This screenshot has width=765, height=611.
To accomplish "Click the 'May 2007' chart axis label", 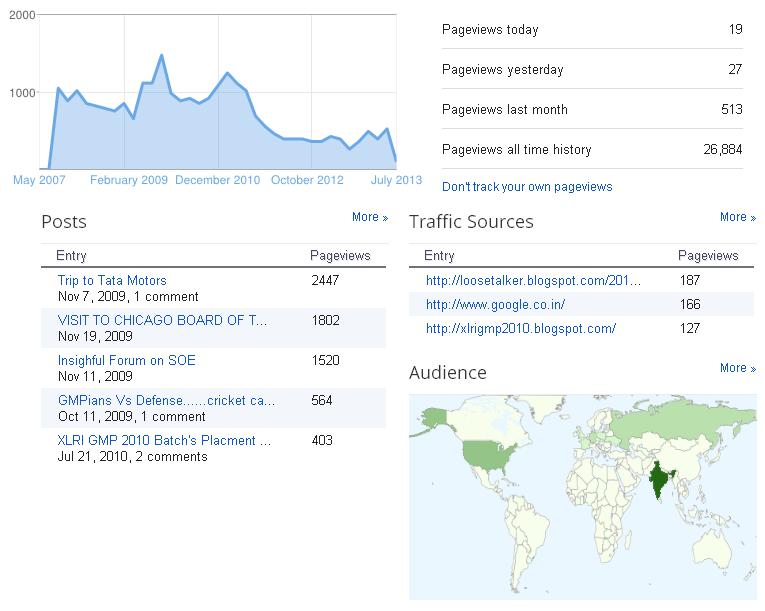I will pos(39,180).
